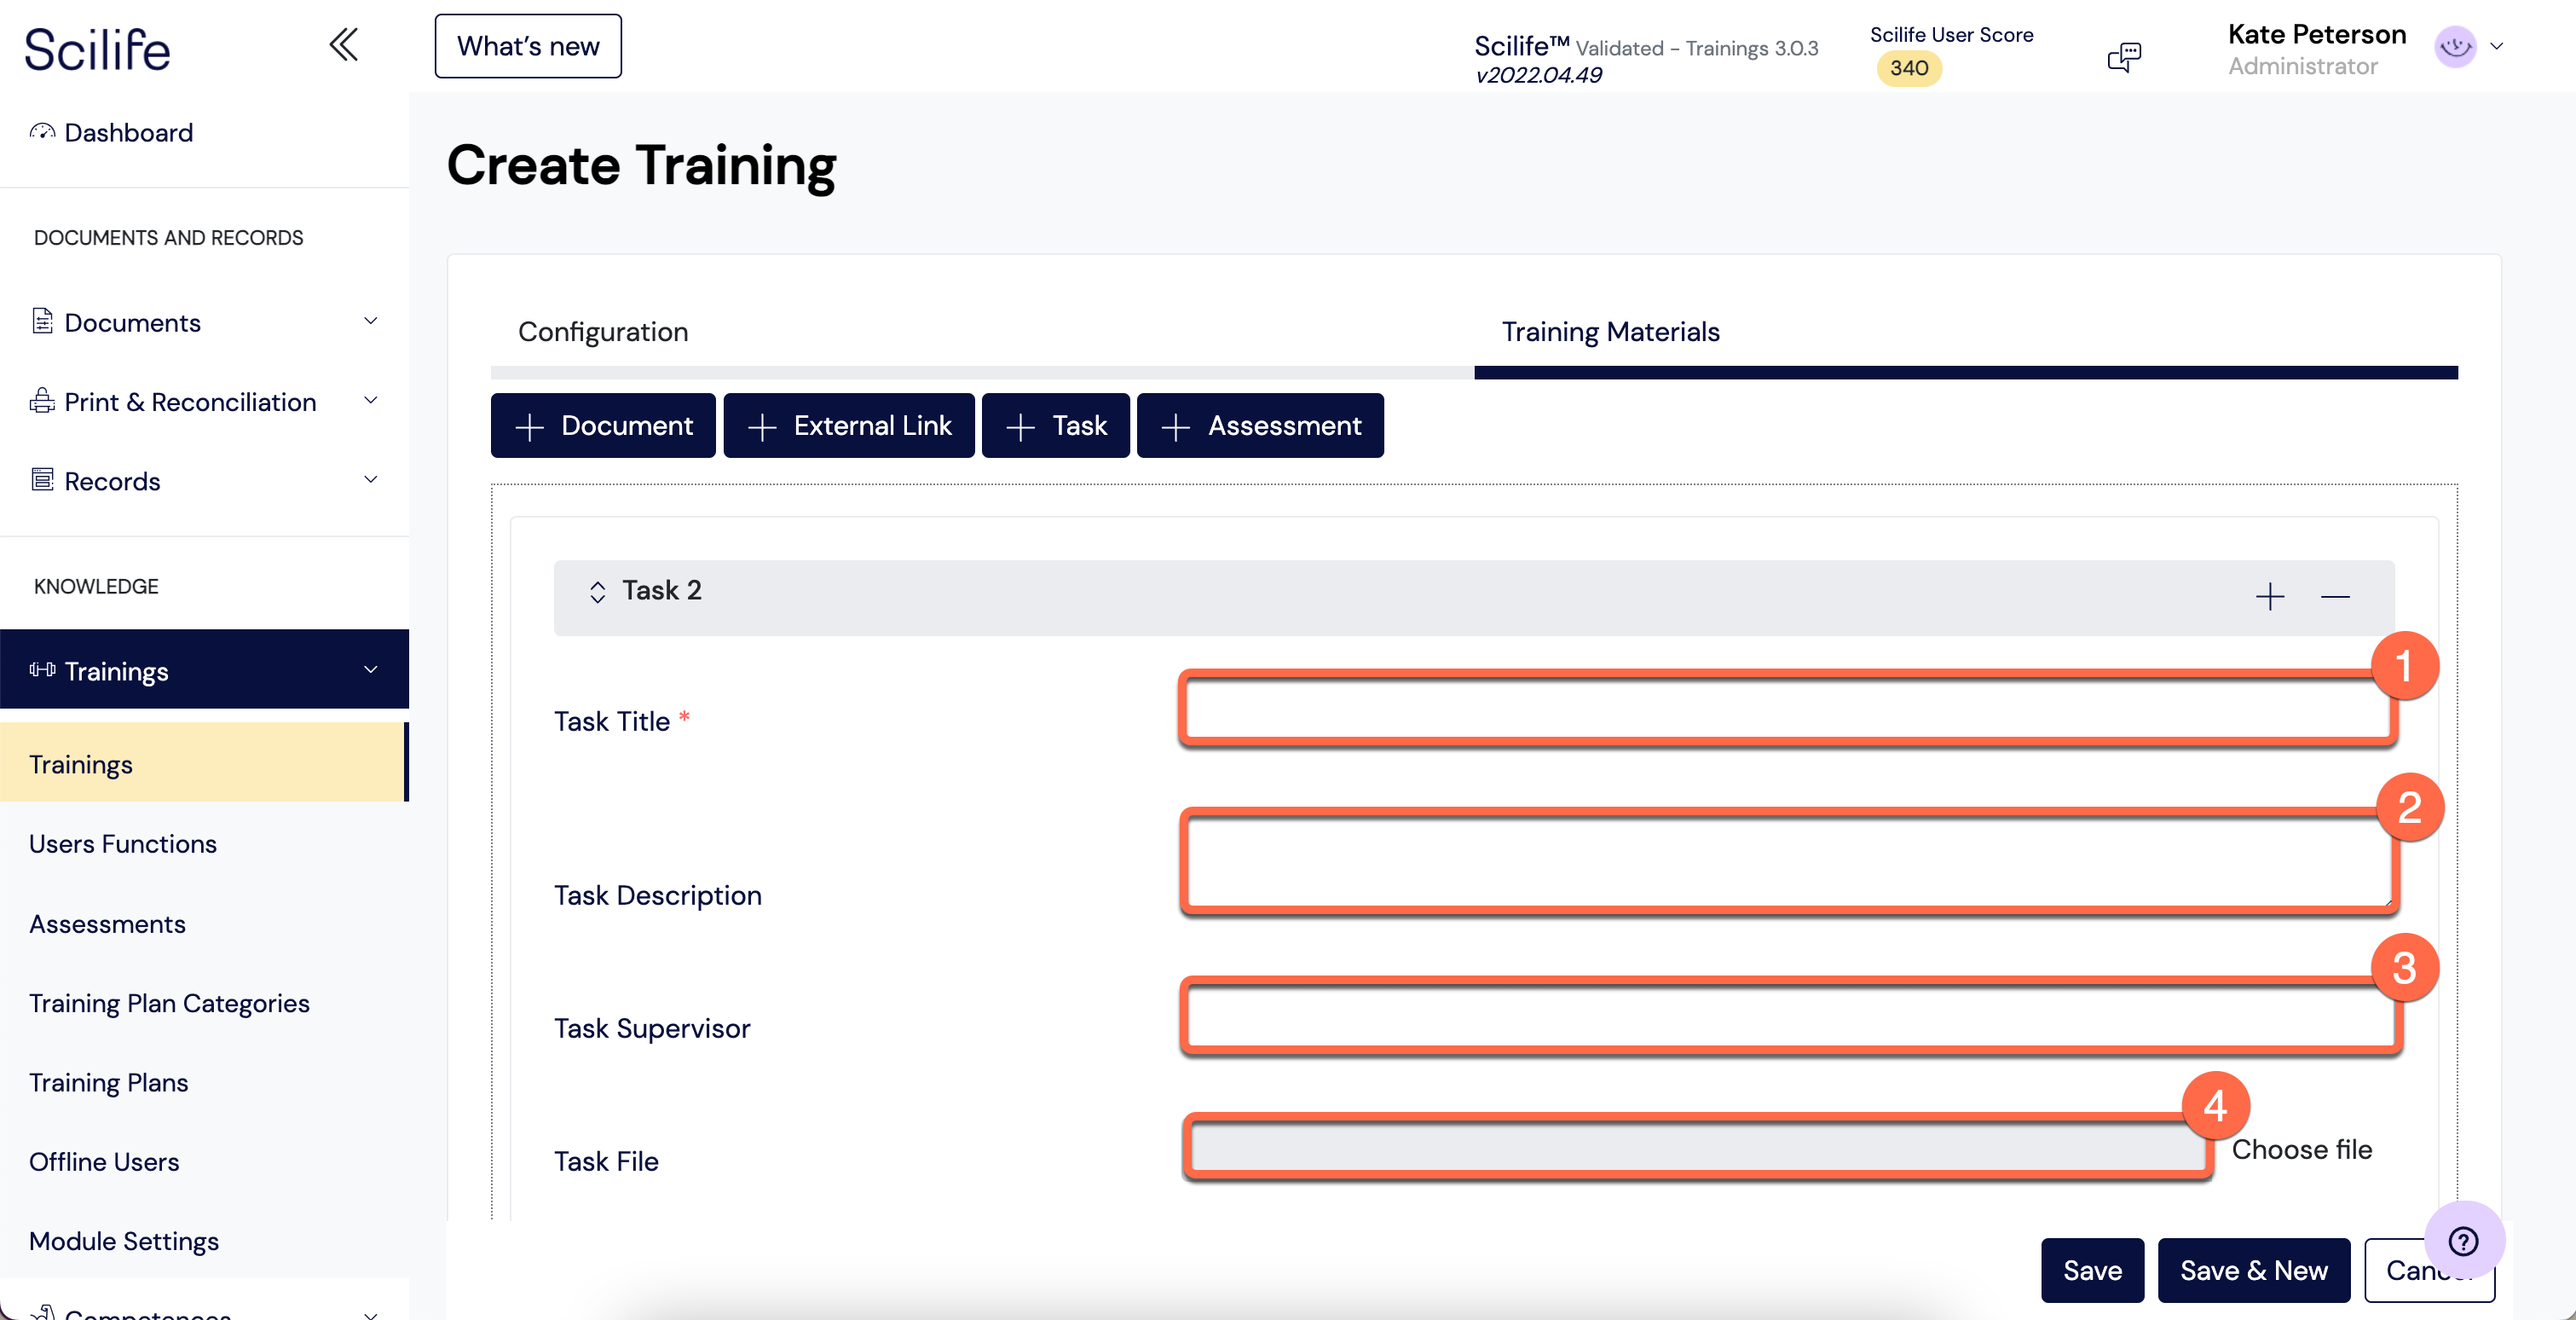
Task: Expand the Documents menu chevron
Action: click(371, 321)
